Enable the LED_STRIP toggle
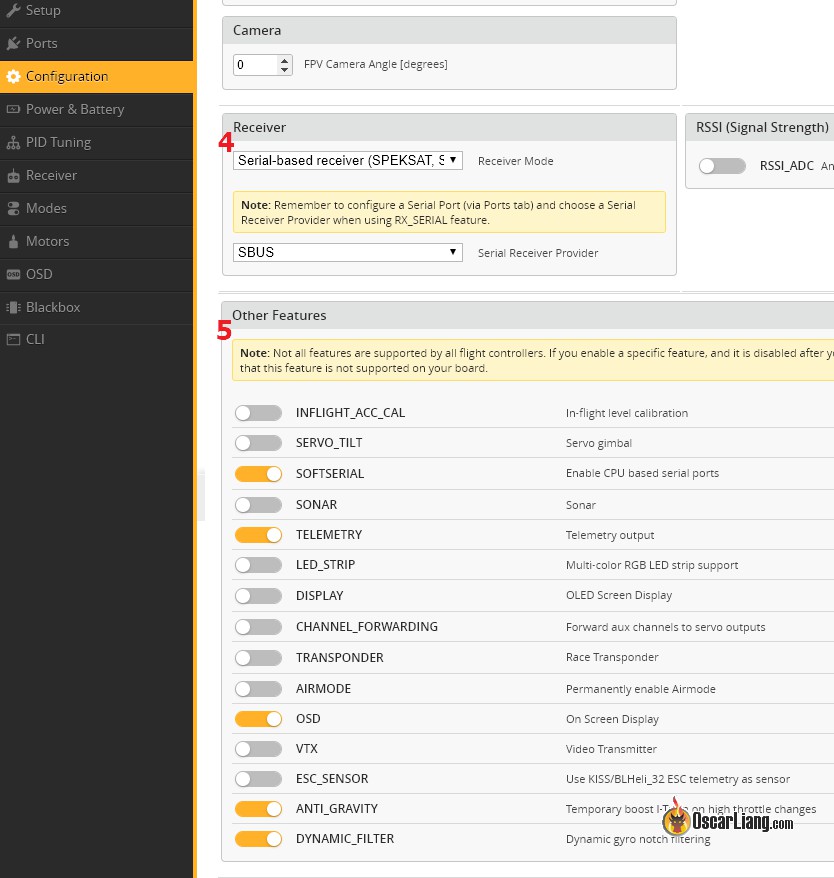 click(x=258, y=565)
